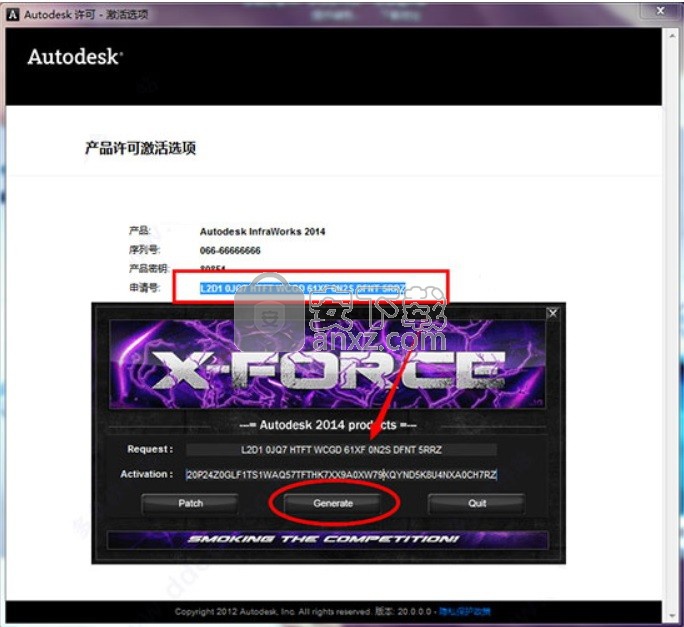Click the copyright 2012 Autodesk text
Image resolution: width=684 pixels, height=627 pixels.
click(273, 611)
